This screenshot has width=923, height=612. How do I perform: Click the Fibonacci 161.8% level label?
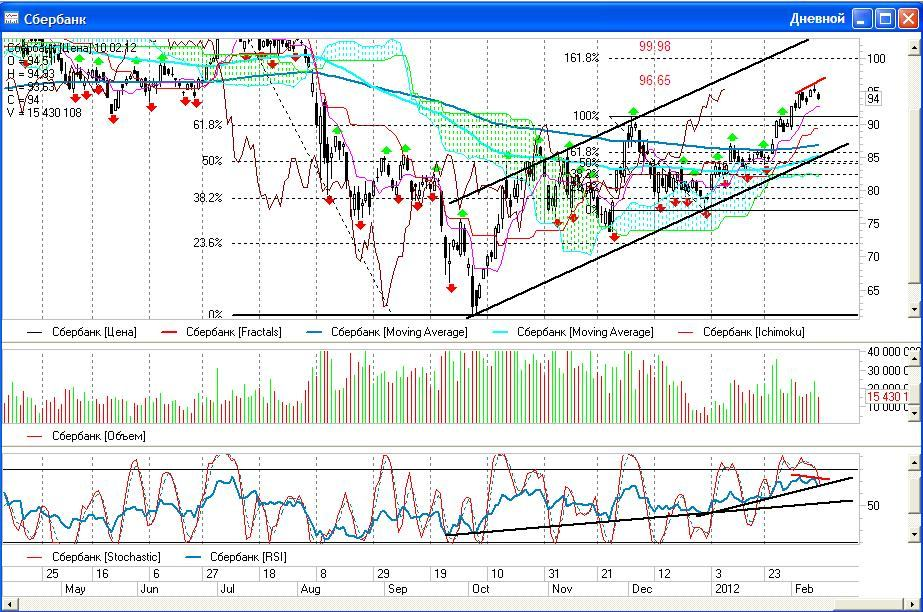[581, 58]
